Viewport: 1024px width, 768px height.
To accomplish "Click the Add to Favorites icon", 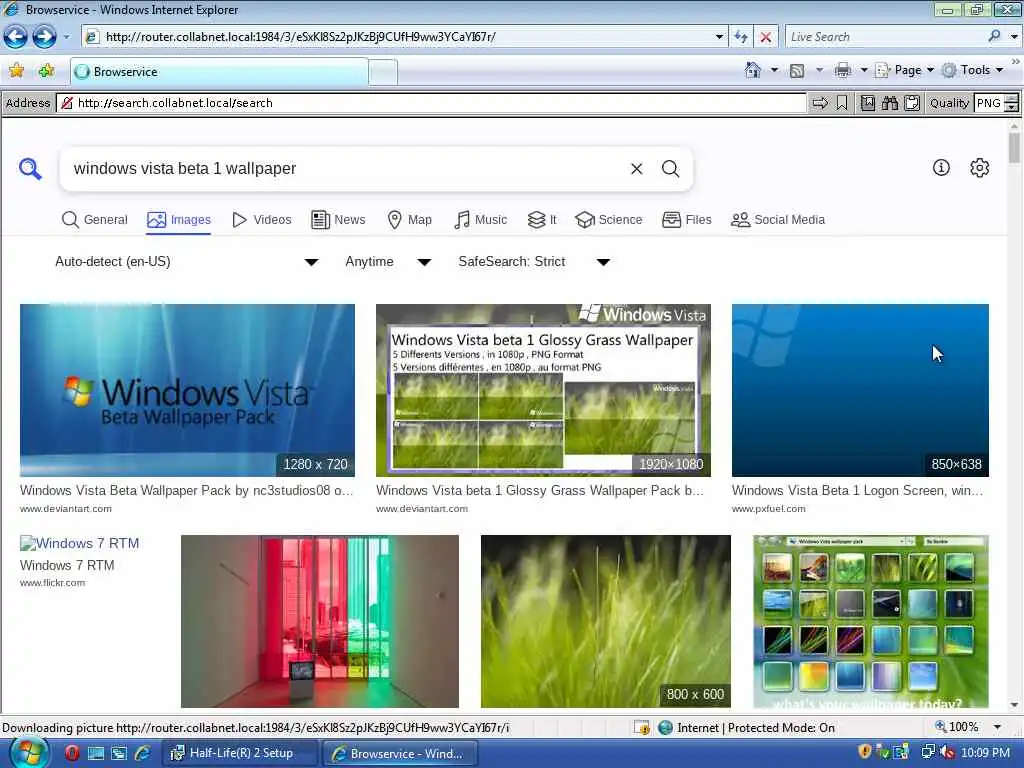I will coord(46,71).
